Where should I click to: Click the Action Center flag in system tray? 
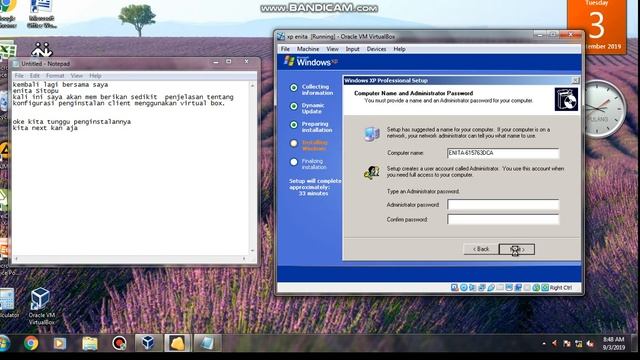[567, 344]
